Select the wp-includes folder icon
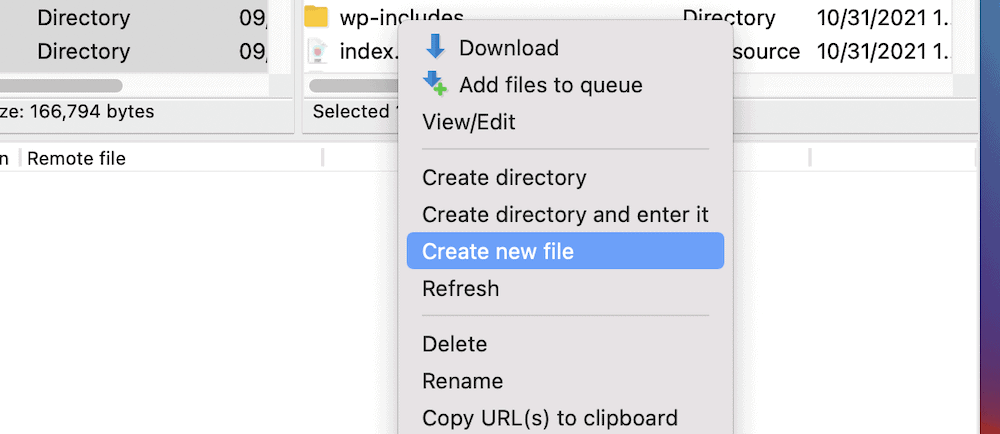The image size is (1000, 434). tap(316, 16)
